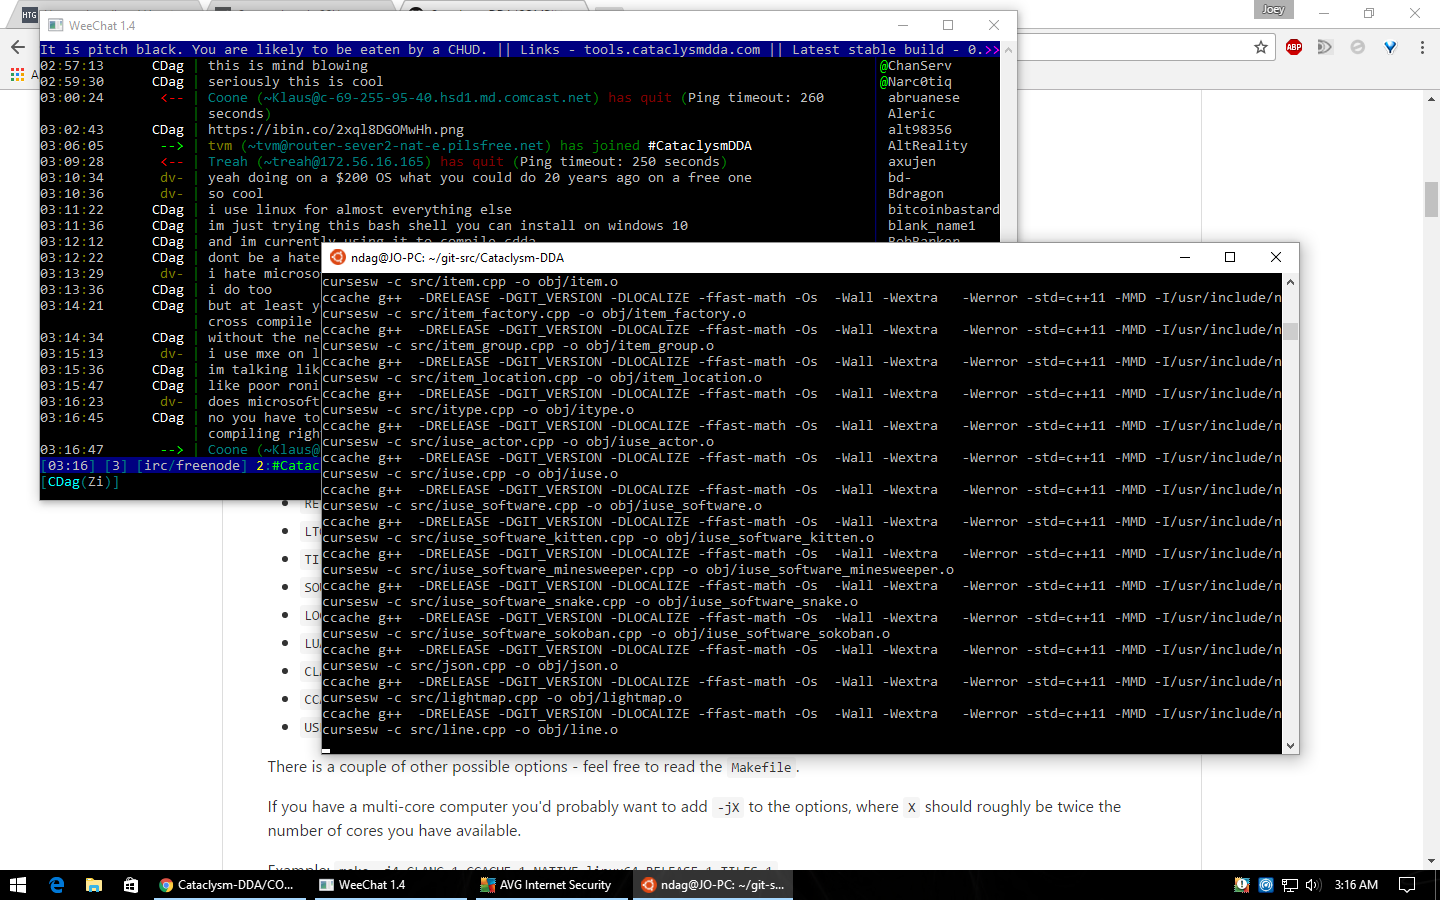The image size is (1440, 900).
Task: Select AltReality in the nick list
Action: point(928,146)
